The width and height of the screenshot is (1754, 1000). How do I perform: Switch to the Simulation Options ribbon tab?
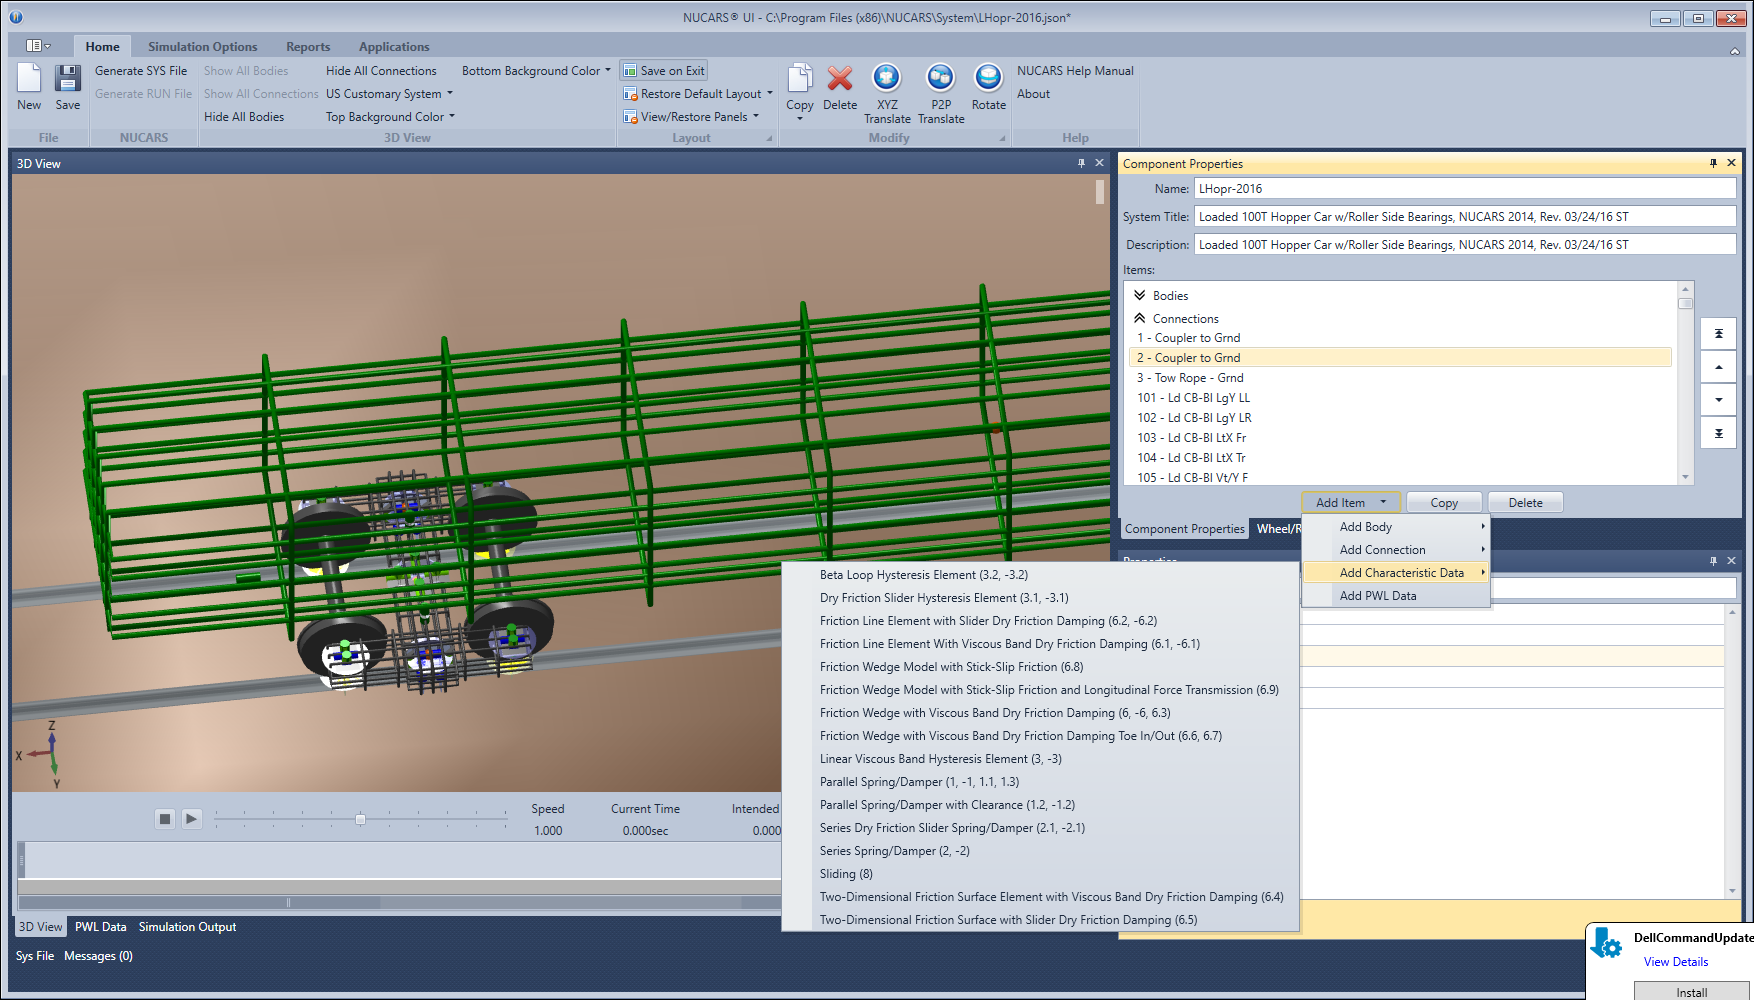(203, 46)
